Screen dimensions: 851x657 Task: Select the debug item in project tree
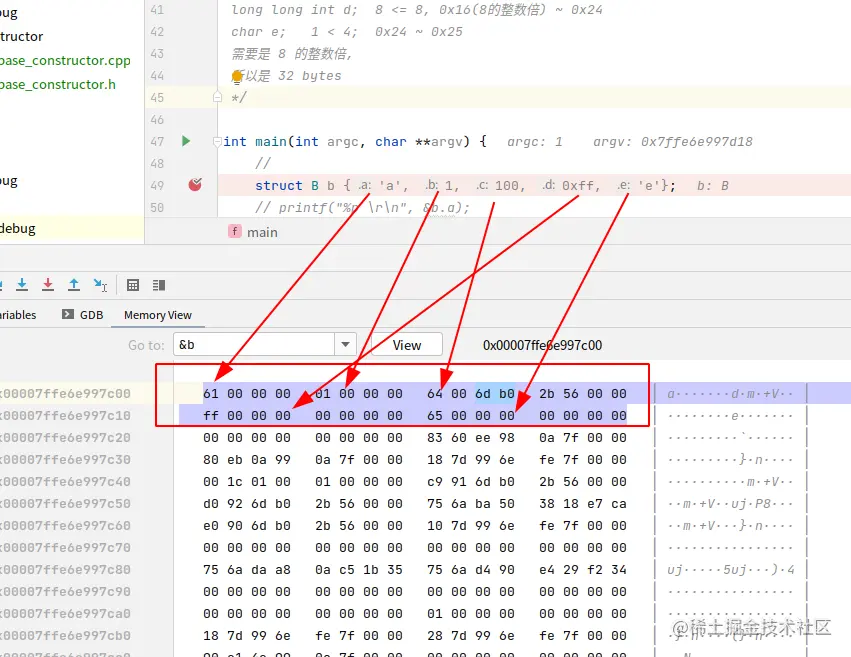[x=18, y=228]
